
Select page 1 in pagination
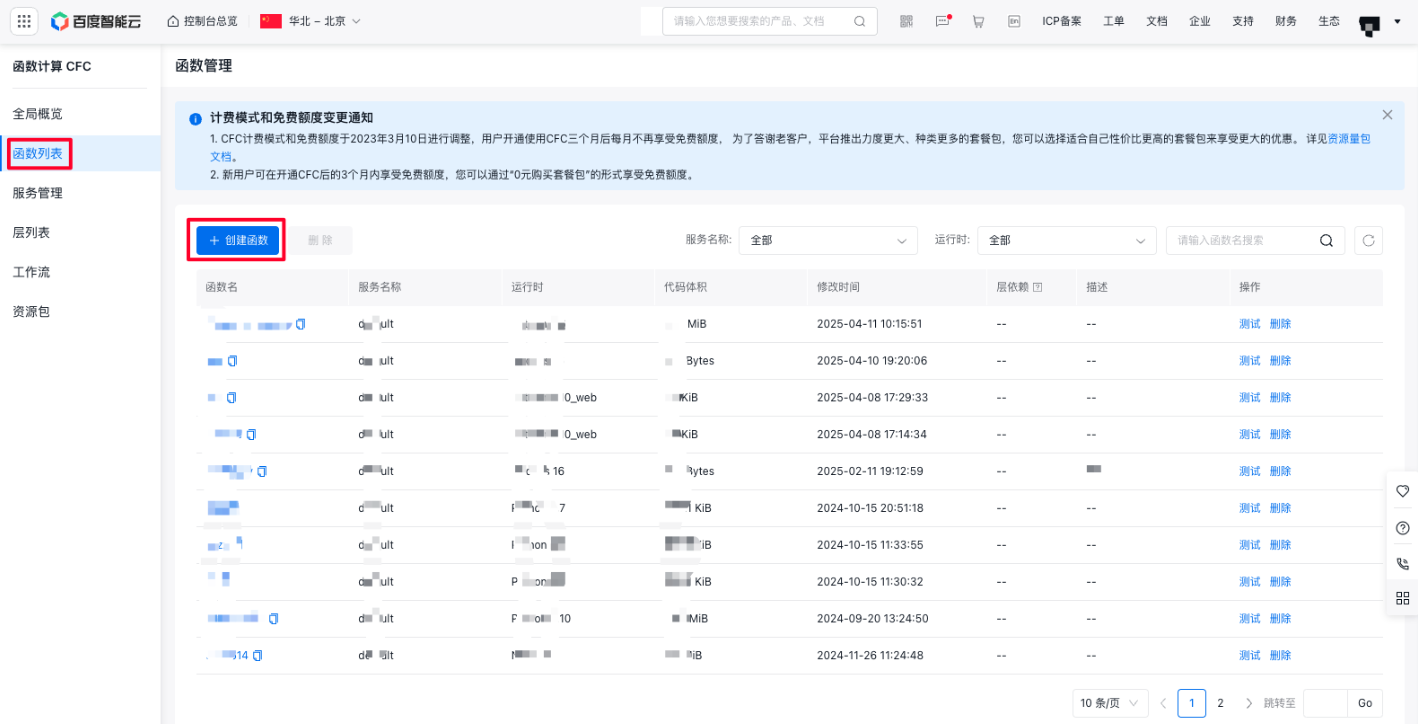pos(1191,703)
